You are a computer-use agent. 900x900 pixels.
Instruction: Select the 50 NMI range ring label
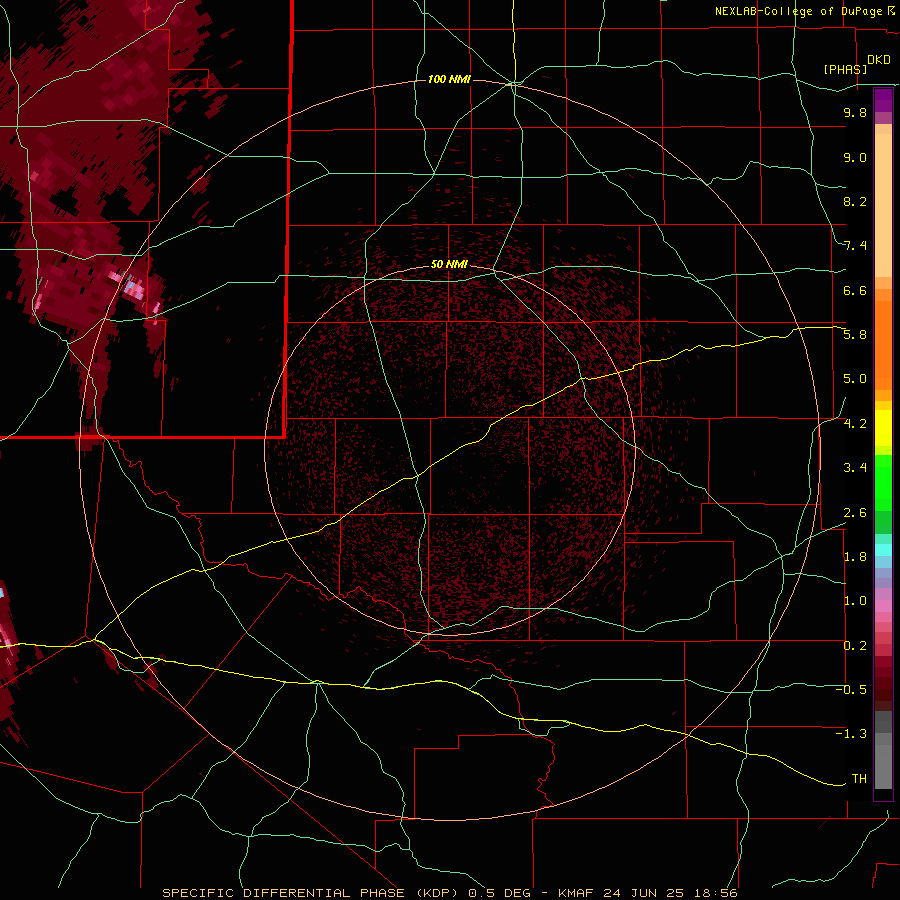click(449, 264)
